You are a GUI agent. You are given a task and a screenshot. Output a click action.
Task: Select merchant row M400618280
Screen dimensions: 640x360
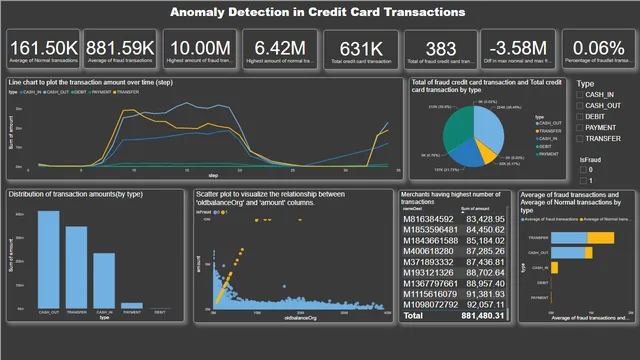pyautogui.click(x=453, y=251)
